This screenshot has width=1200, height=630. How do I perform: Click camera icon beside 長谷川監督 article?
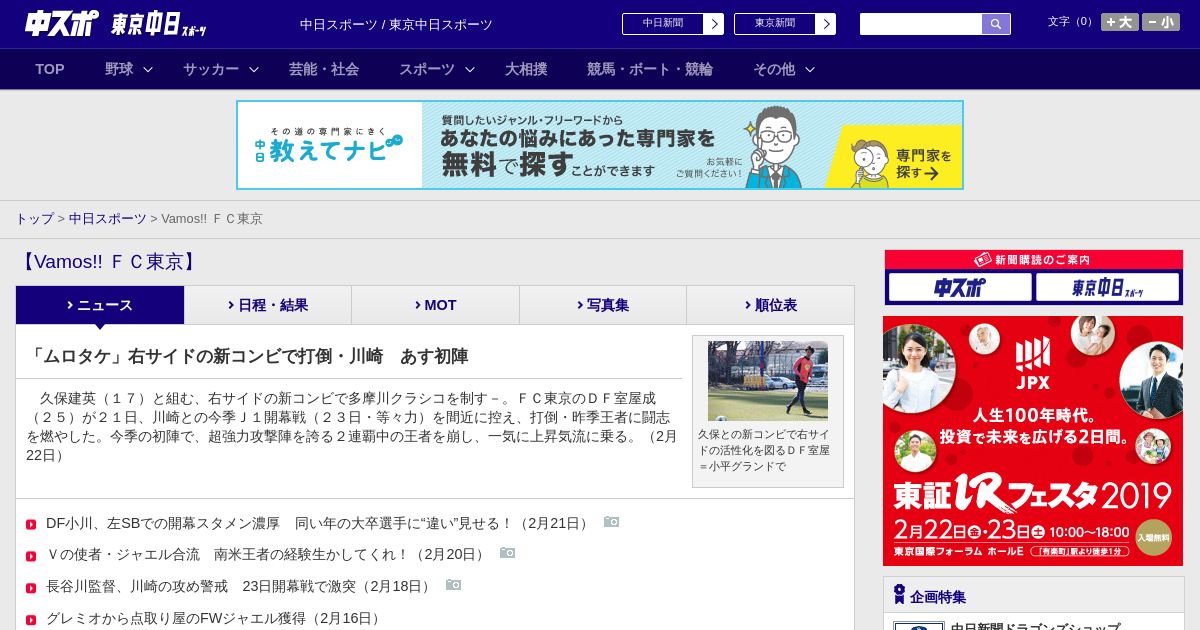(x=454, y=585)
